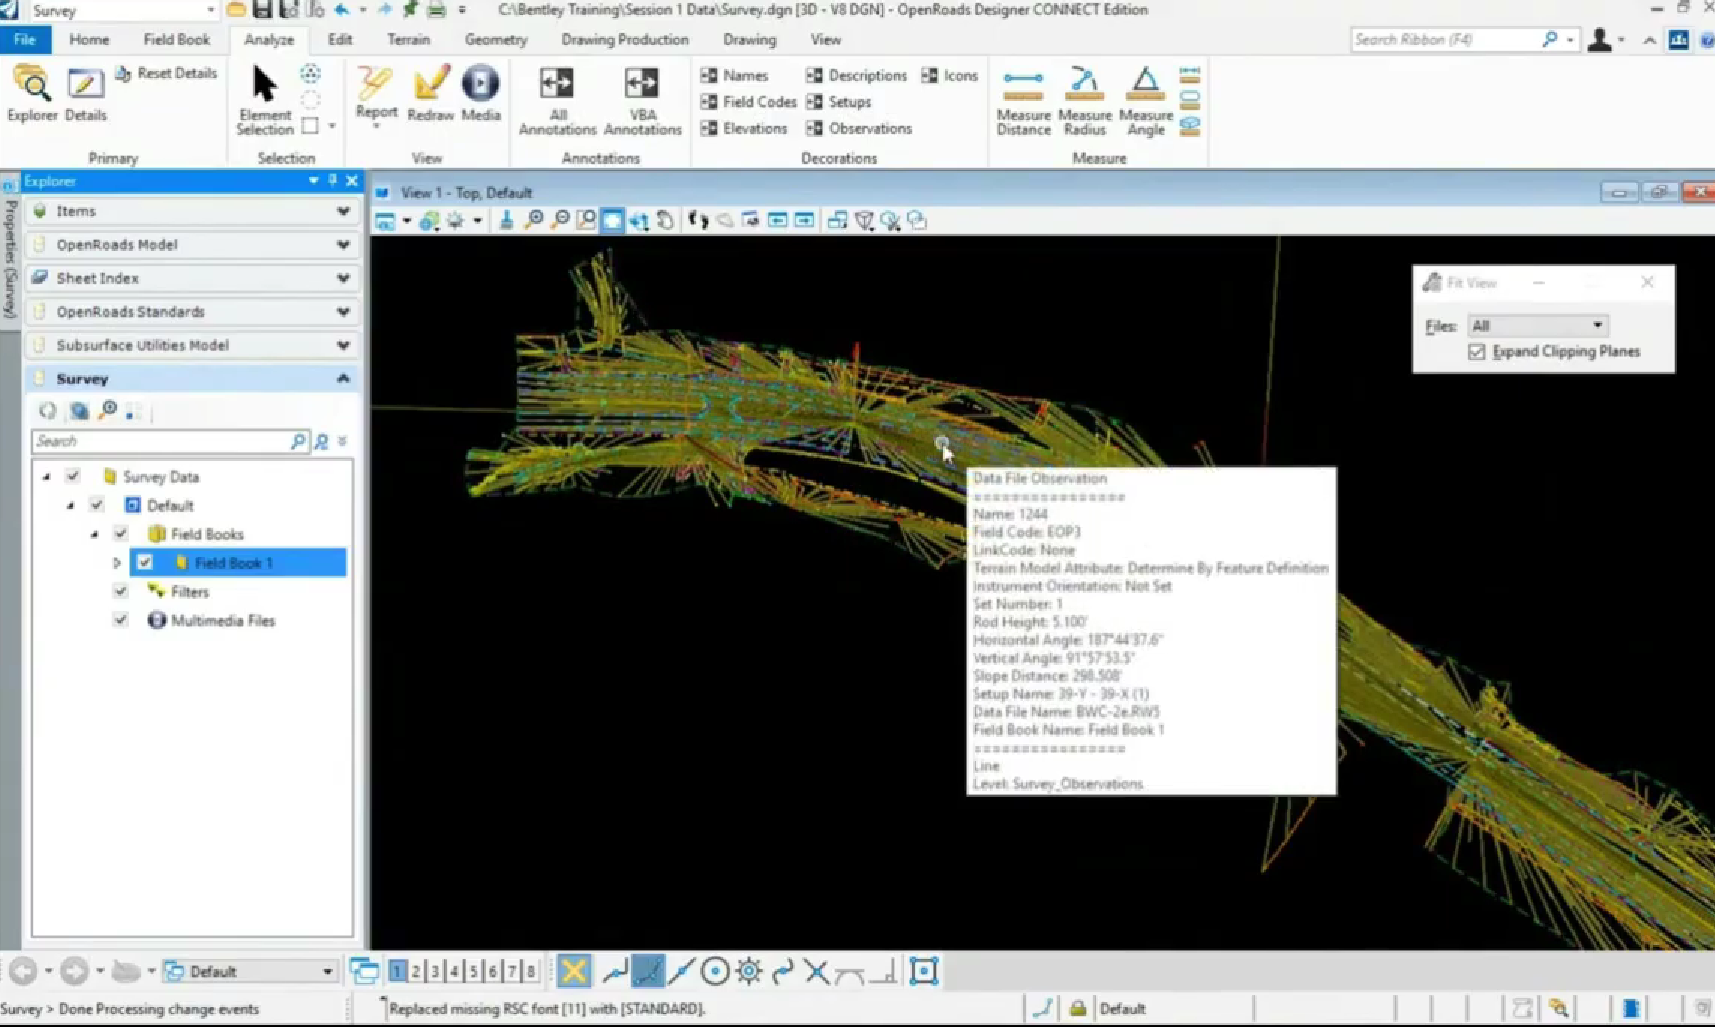Click the Fit View toolbar icon
The width and height of the screenshot is (1715, 1027).
[x=612, y=221]
